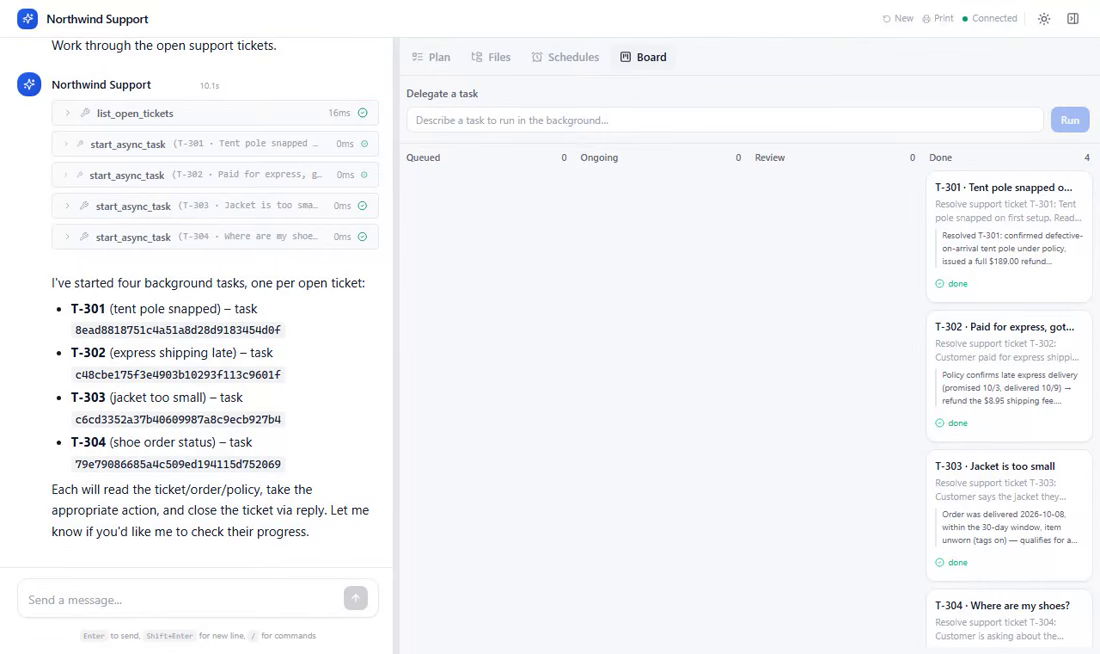Click the success check icon on list_open_tickets

363,113
